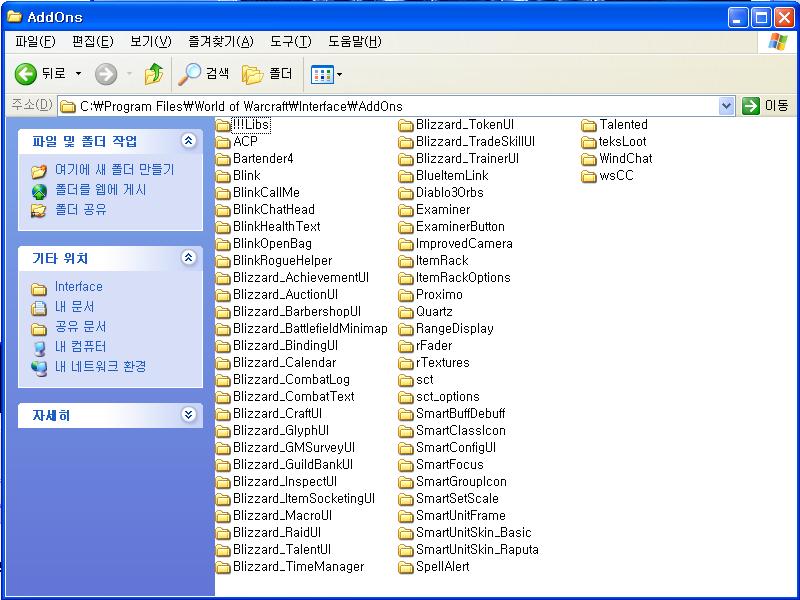Image resolution: width=800 pixels, height=600 pixels.
Task: Select the Diablo3Orbs folder icon
Action: [x=406, y=193]
